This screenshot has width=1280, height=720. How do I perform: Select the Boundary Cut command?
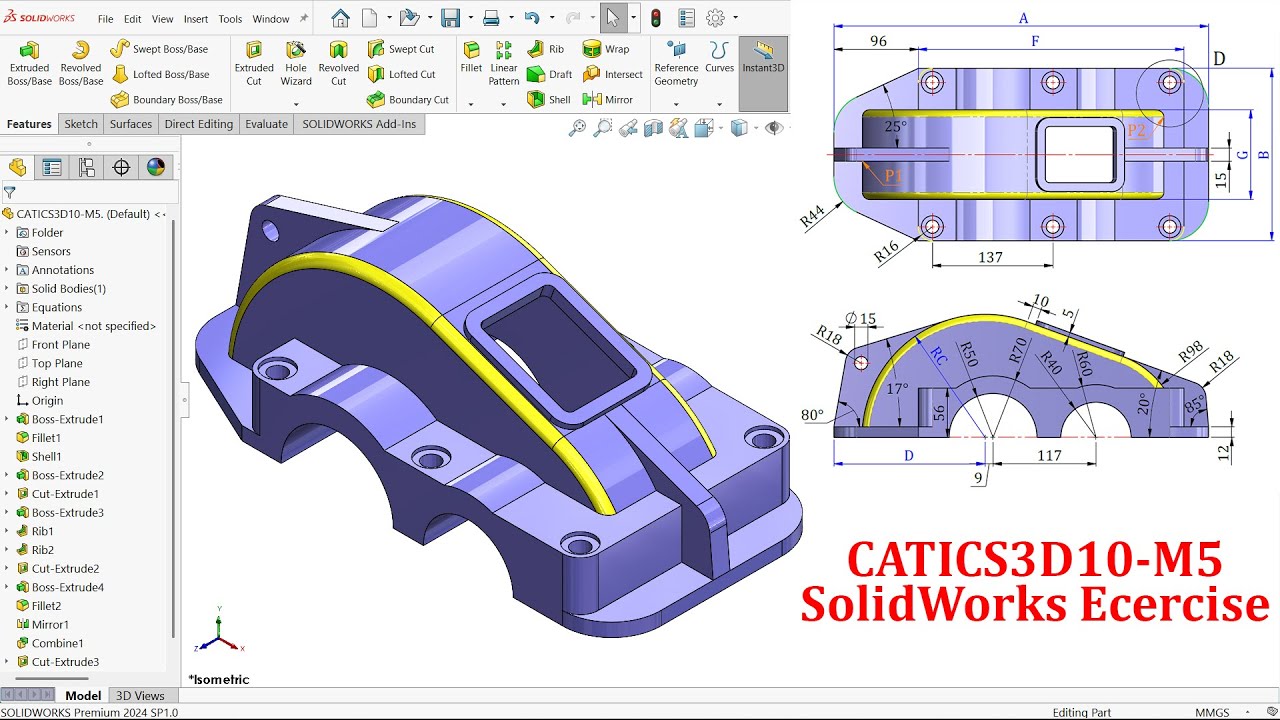tap(407, 99)
